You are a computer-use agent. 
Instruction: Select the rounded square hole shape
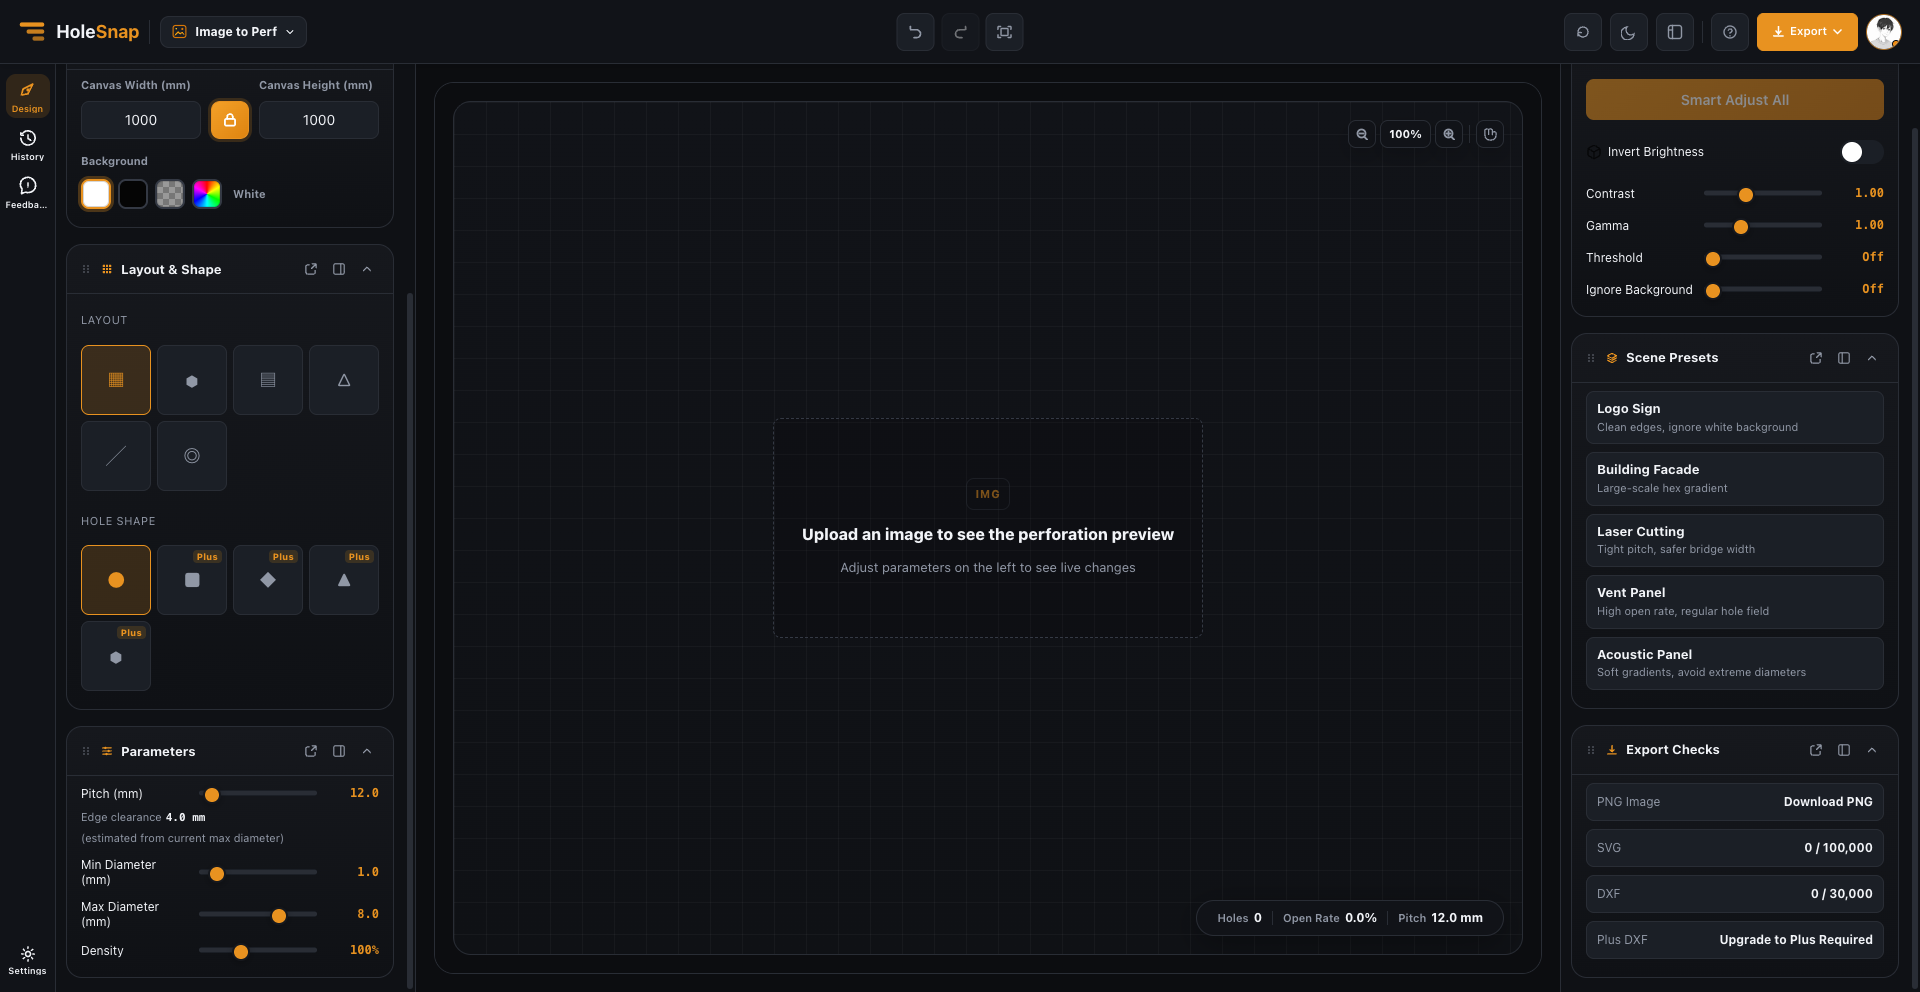(x=192, y=580)
